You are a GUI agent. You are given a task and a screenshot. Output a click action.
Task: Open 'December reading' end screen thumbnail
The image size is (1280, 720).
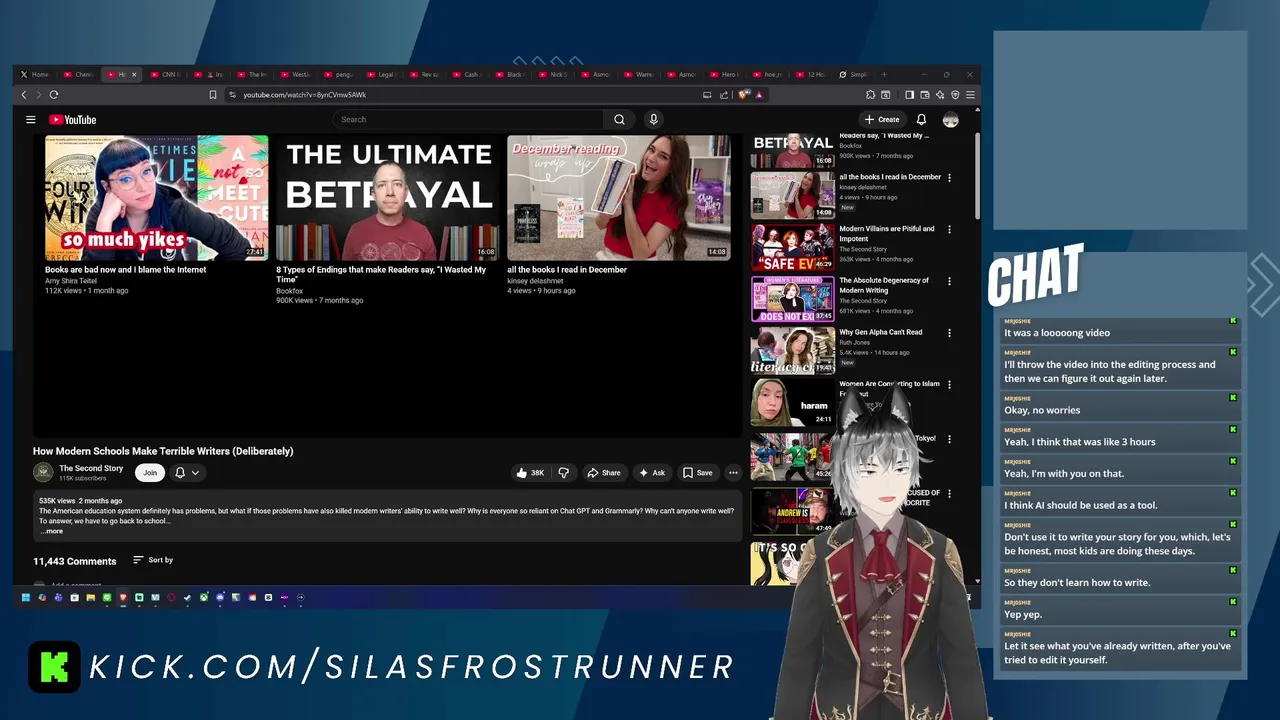pyautogui.click(x=618, y=198)
